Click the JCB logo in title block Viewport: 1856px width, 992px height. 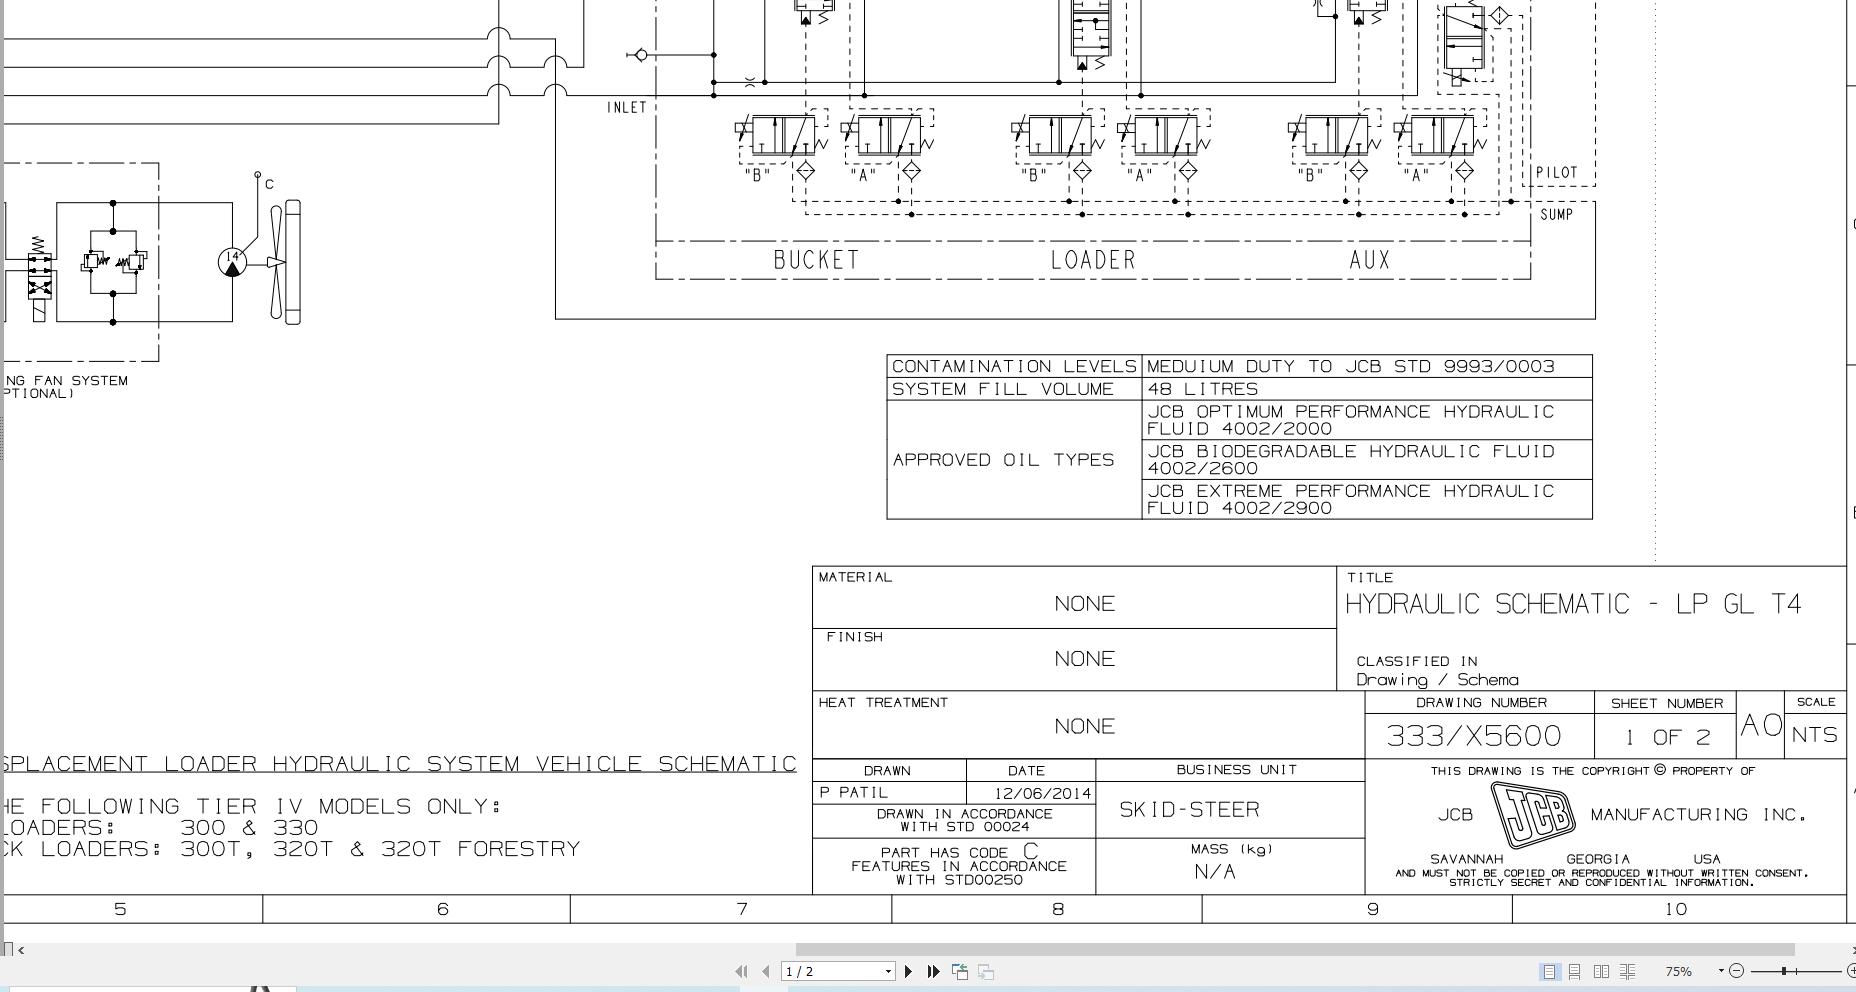coord(1533,815)
